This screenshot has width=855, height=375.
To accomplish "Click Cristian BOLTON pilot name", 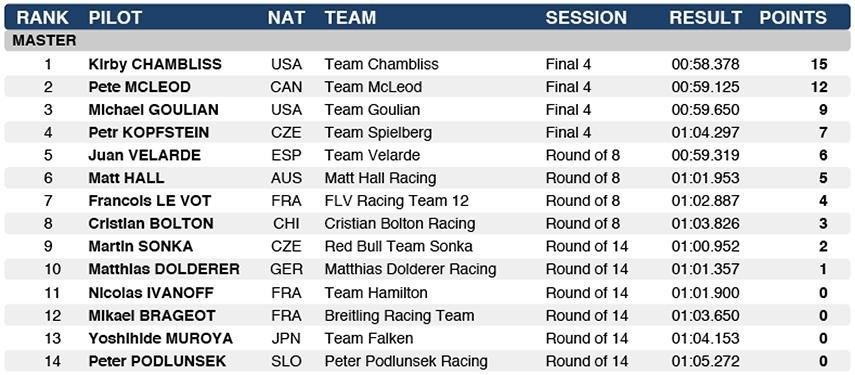I will pos(151,224).
